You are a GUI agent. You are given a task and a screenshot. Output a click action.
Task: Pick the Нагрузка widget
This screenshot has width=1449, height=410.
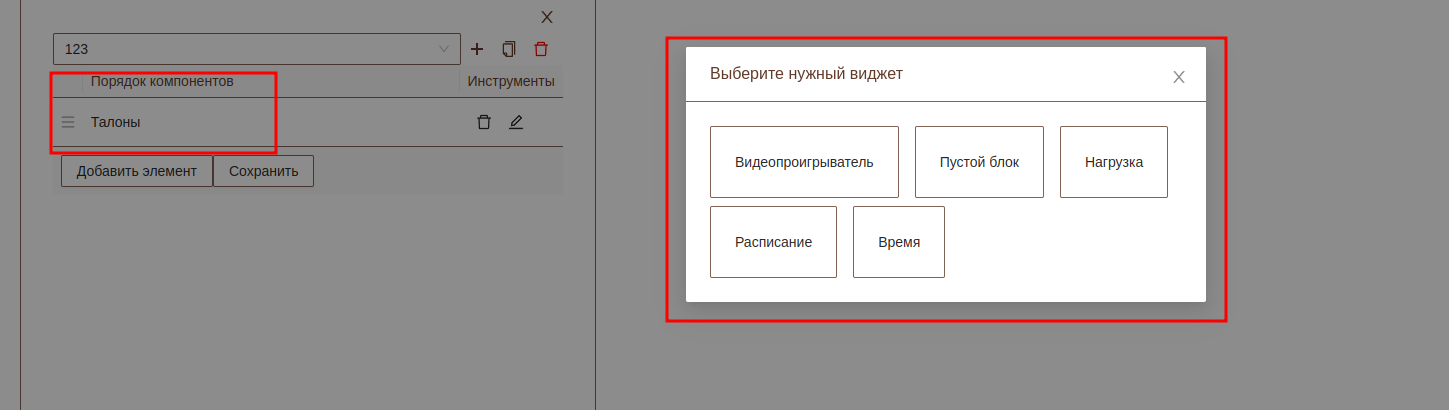[1113, 162]
